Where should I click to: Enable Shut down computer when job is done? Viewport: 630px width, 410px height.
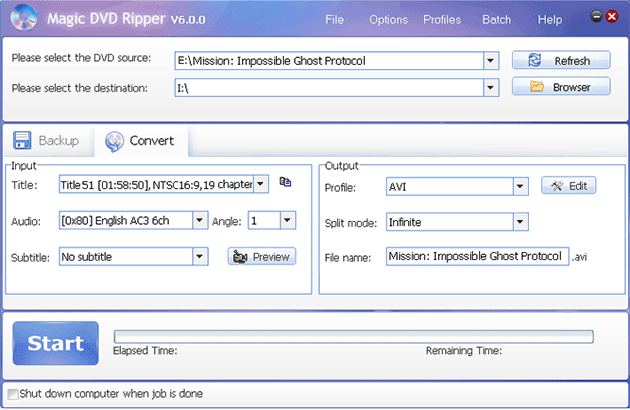[13, 394]
